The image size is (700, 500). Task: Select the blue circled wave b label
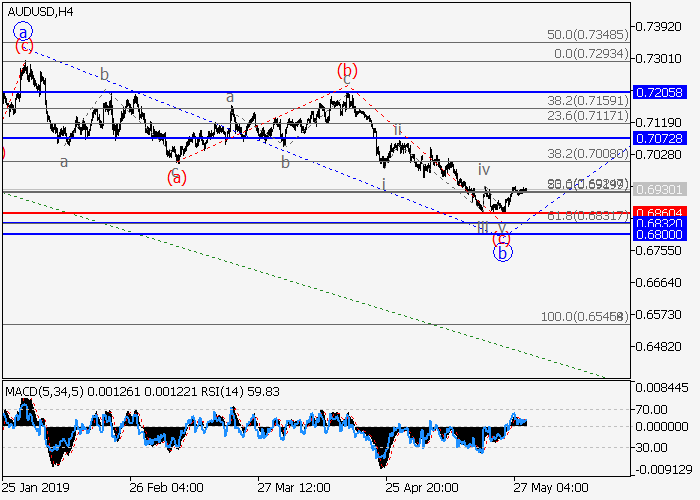pyautogui.click(x=503, y=253)
